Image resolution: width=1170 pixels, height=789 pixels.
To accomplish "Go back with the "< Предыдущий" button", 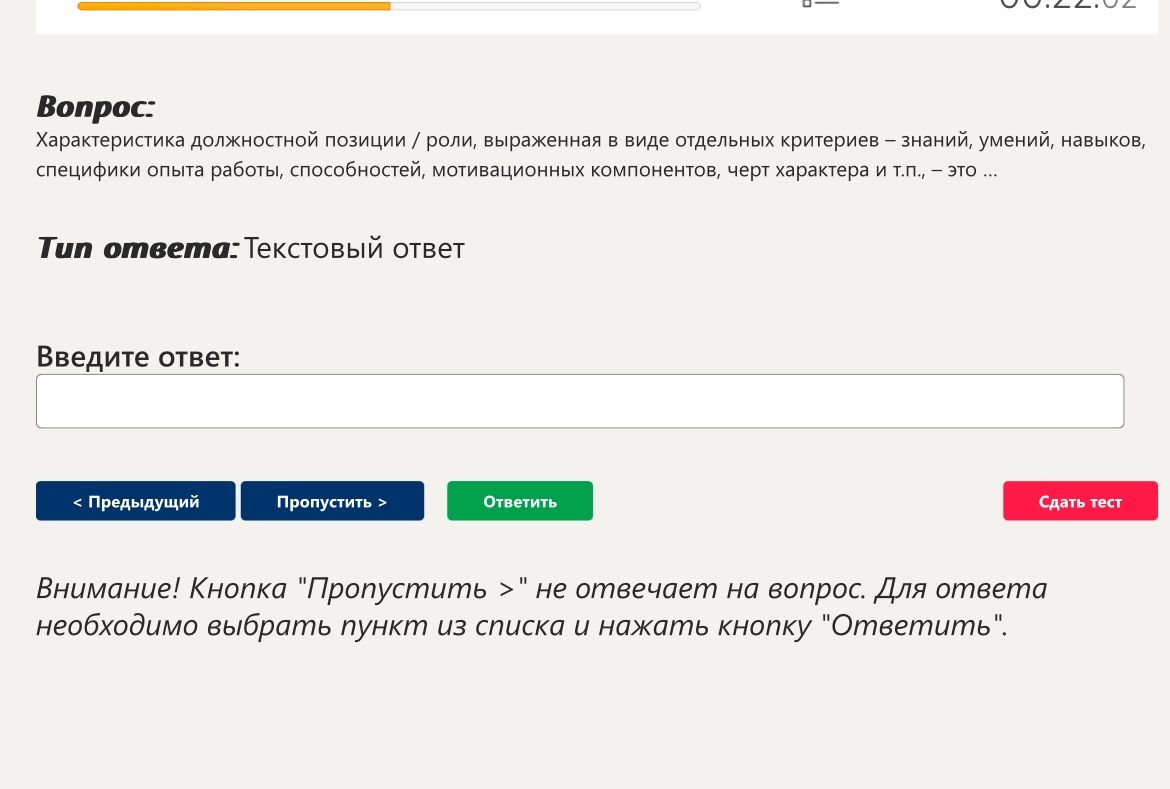I will pyautogui.click(x=136, y=501).
